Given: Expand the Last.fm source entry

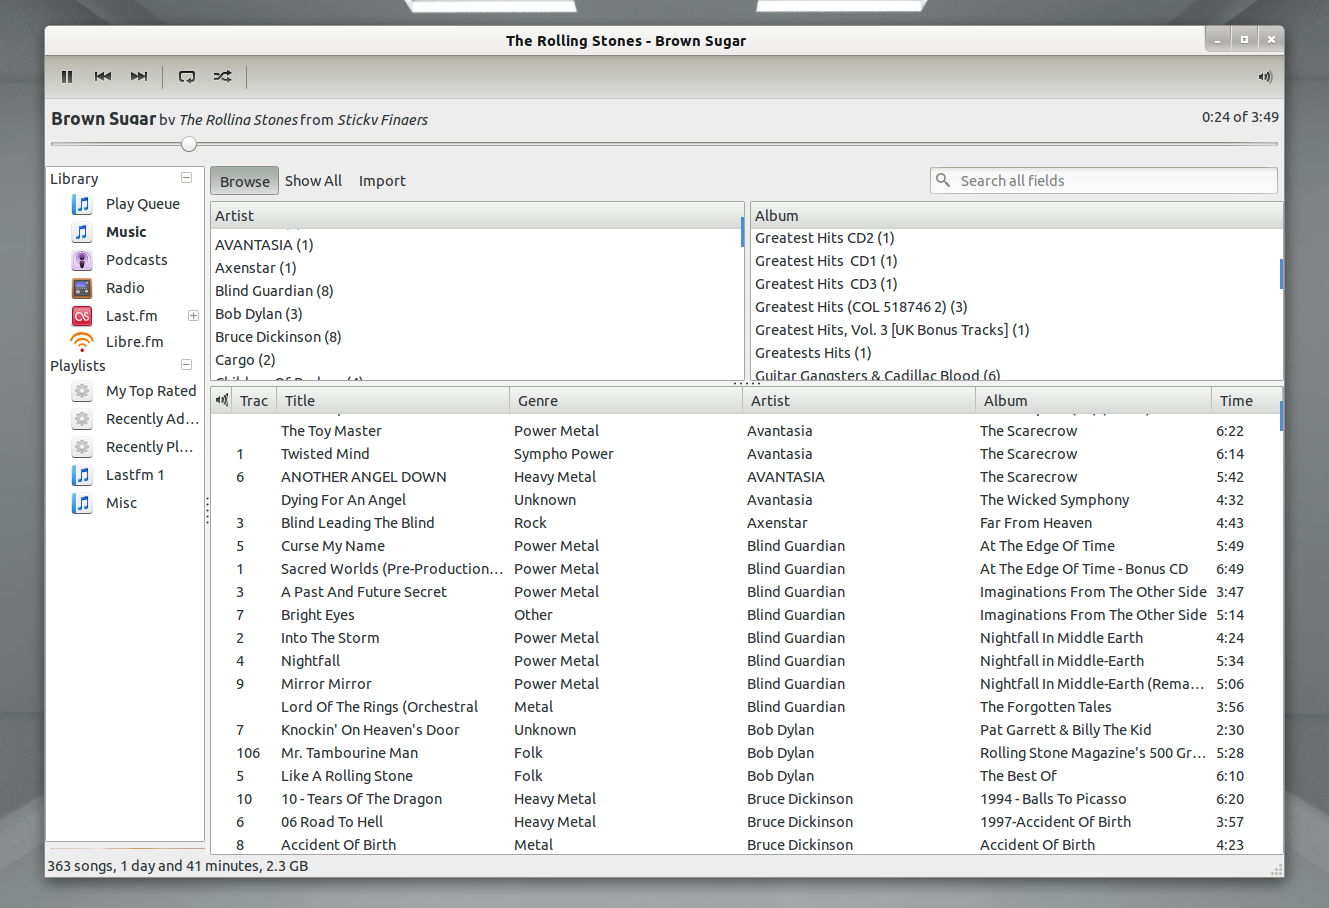Looking at the screenshot, I should [193, 316].
